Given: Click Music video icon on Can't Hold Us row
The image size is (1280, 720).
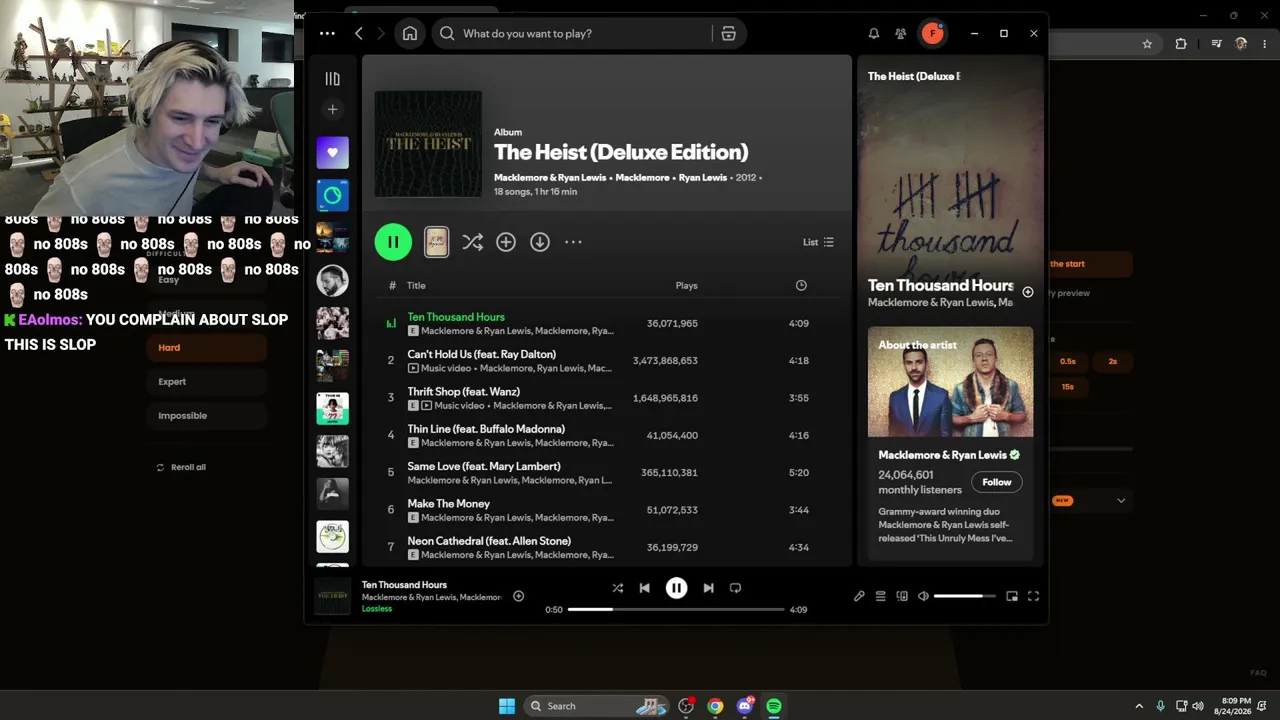Looking at the screenshot, I should coord(413,368).
